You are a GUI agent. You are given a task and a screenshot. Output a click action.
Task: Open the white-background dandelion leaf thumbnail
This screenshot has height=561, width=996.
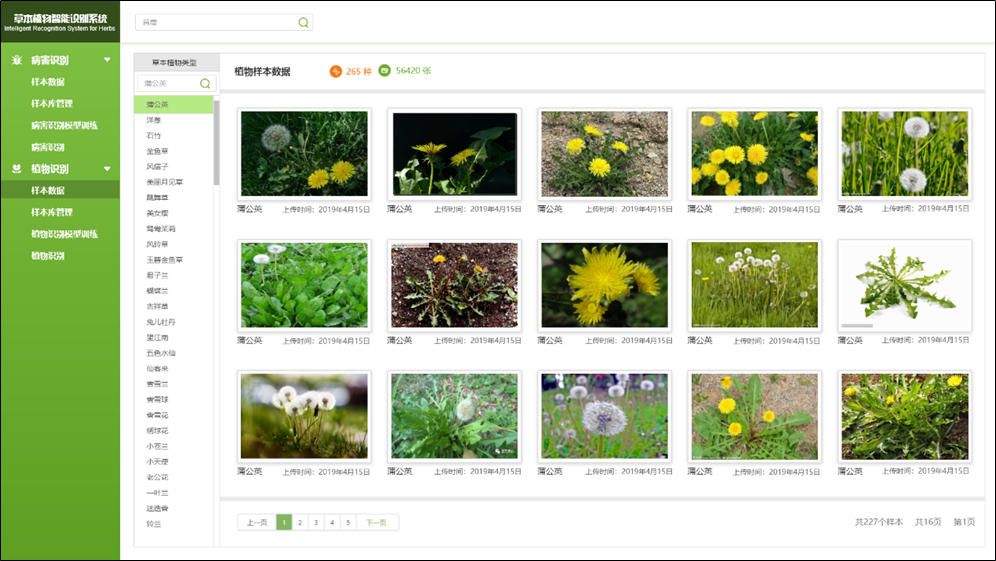pos(905,286)
